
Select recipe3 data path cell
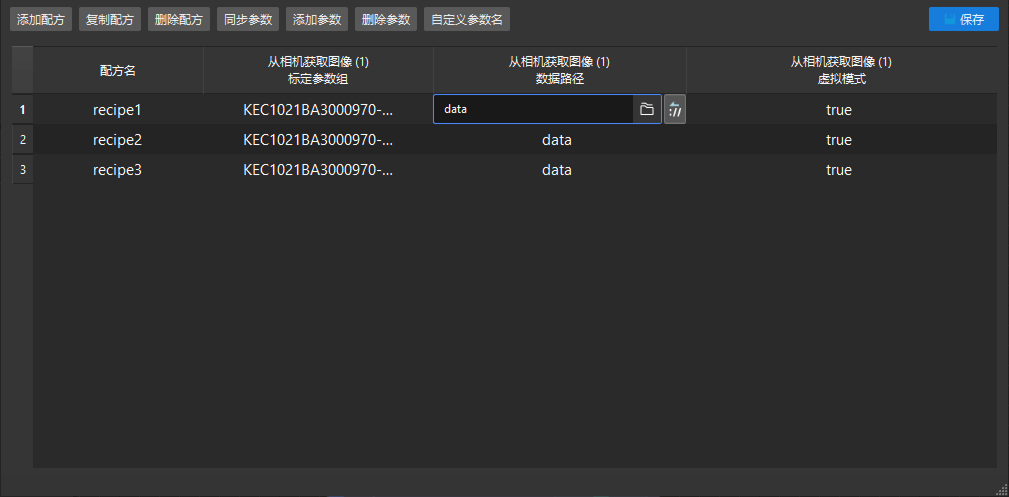coord(559,170)
